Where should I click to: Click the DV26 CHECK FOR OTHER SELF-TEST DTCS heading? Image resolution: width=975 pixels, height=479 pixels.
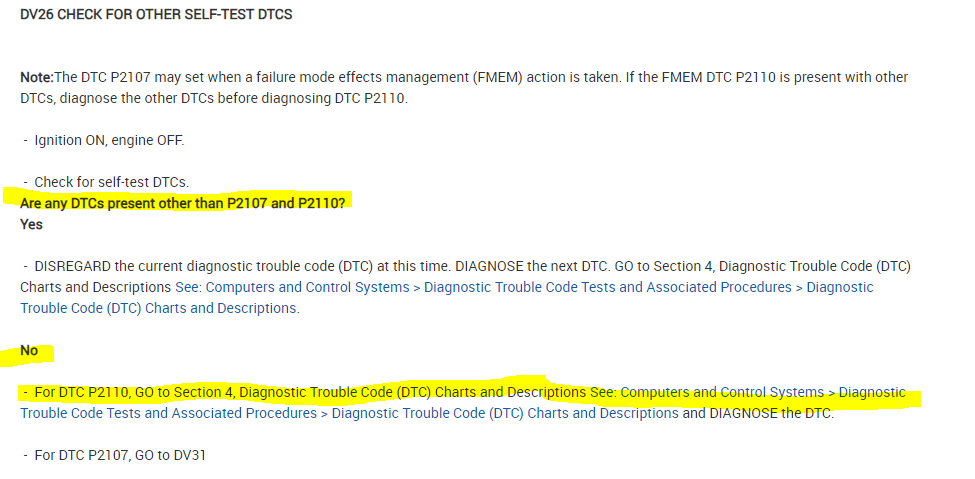[x=155, y=15]
